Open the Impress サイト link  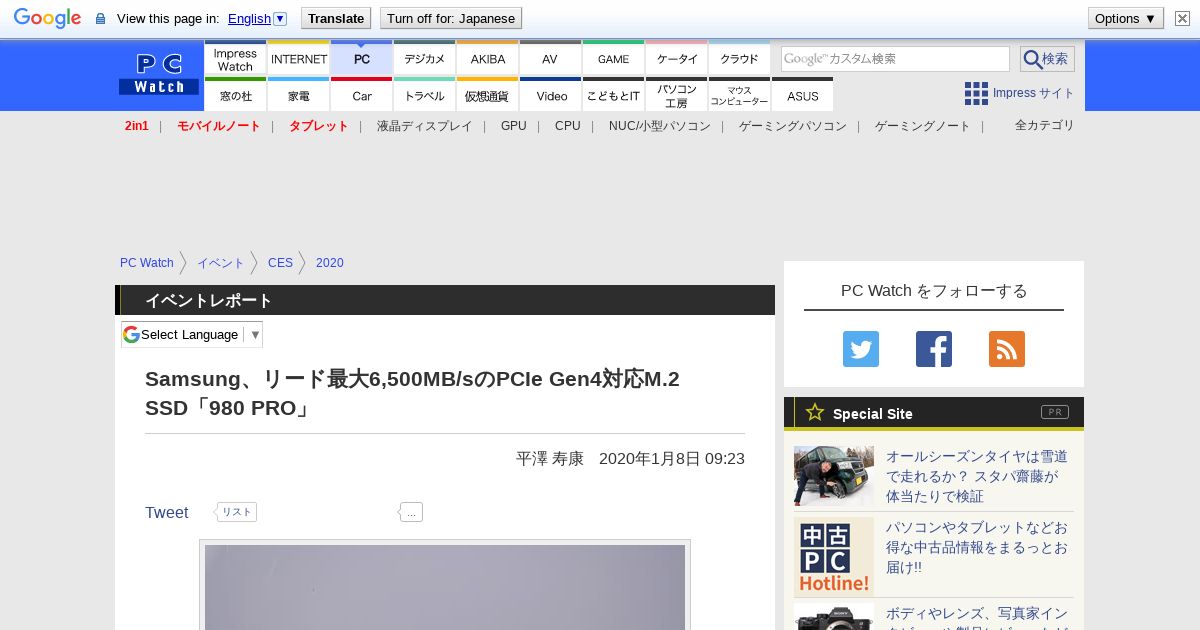click(x=1034, y=93)
